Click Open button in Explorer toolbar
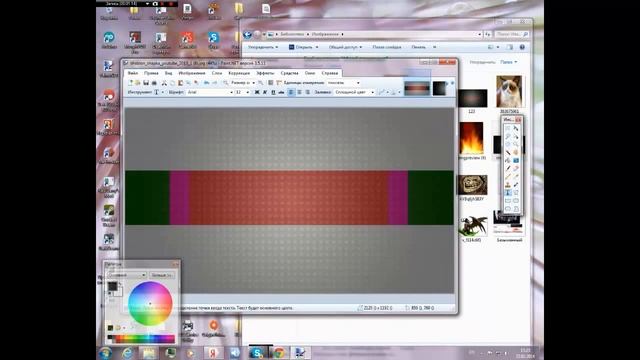 click(x=304, y=47)
